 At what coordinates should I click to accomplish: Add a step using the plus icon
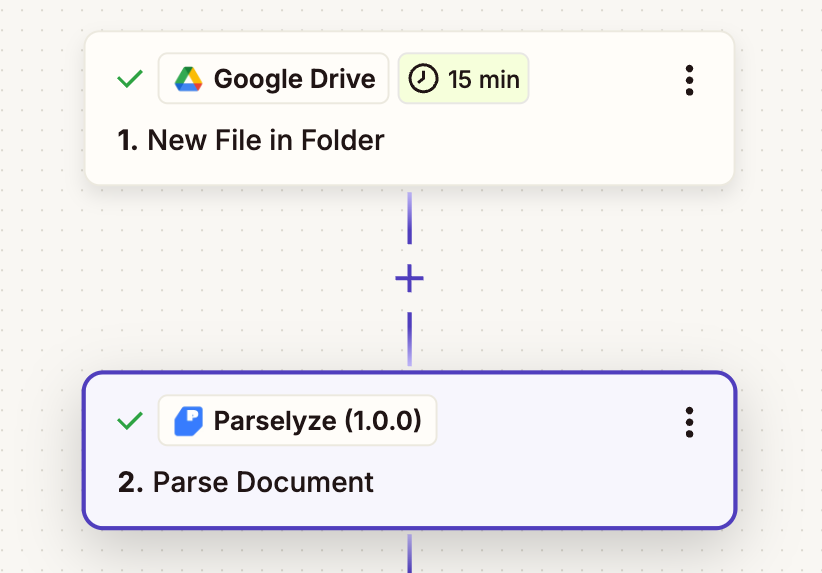[x=409, y=278]
